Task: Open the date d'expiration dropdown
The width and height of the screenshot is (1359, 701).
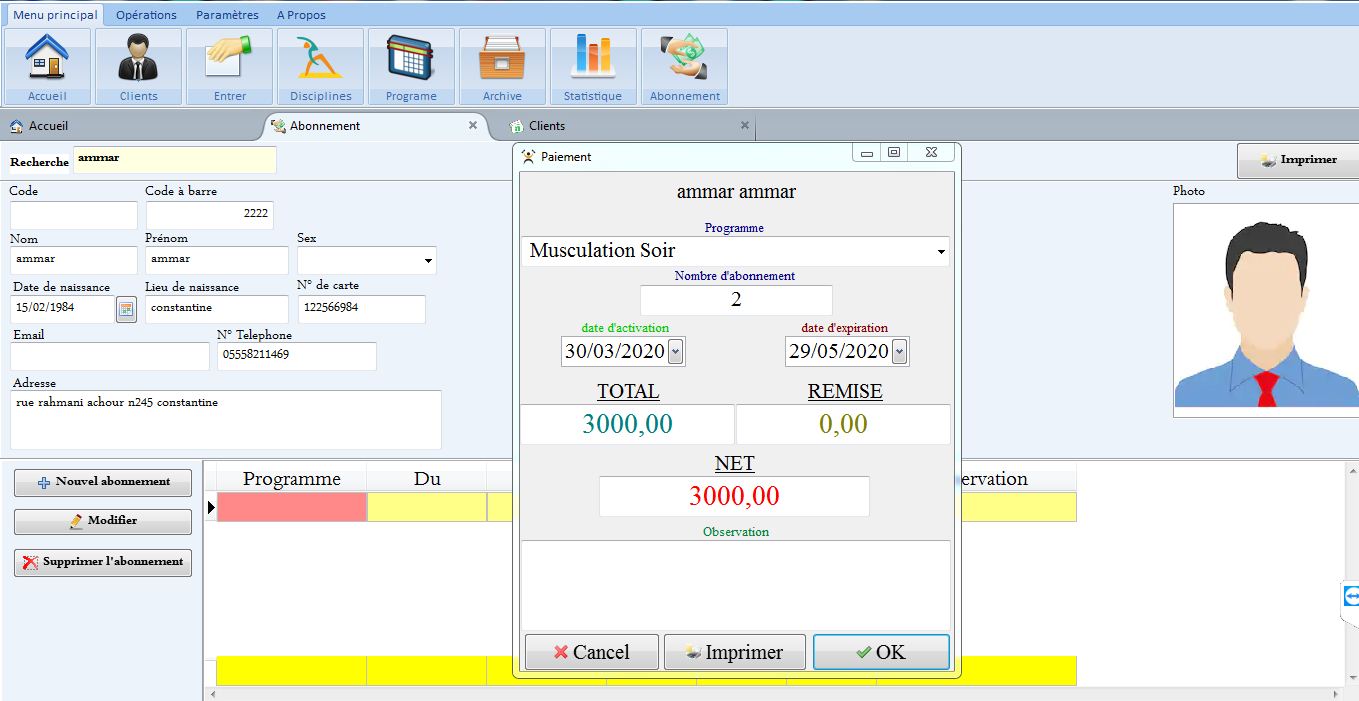Action: coord(899,352)
